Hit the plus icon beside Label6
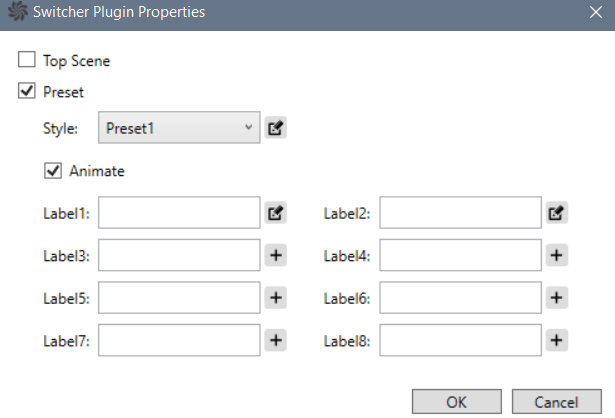 pos(558,298)
